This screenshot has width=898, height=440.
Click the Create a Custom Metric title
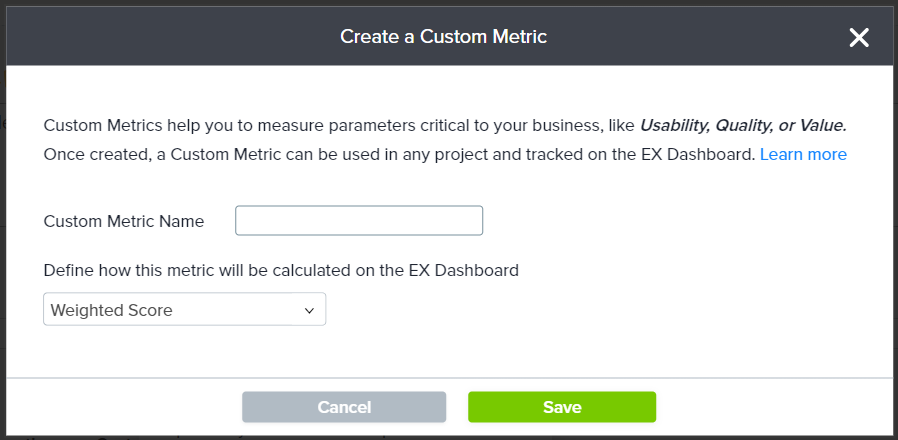click(x=443, y=37)
